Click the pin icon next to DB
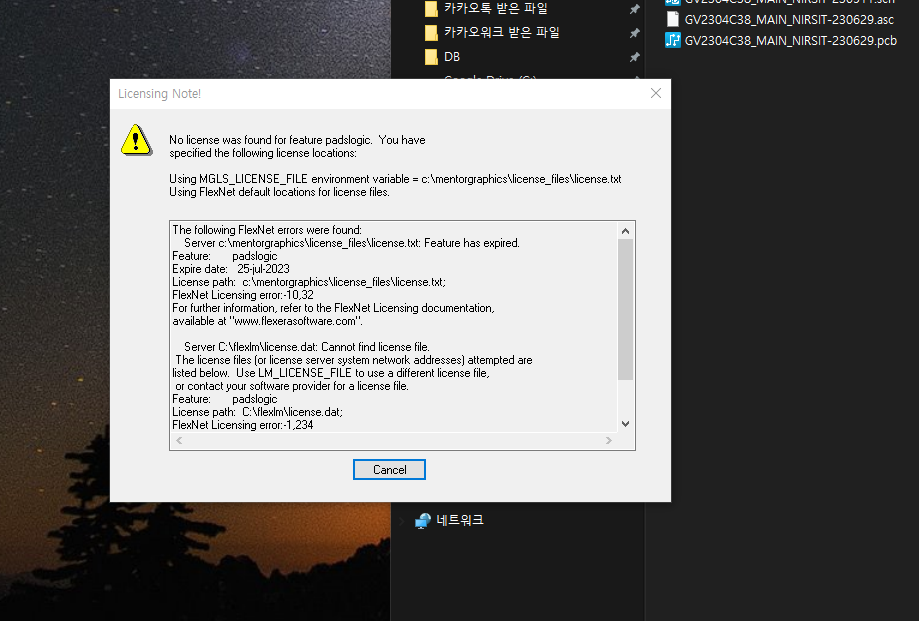 [x=634, y=57]
